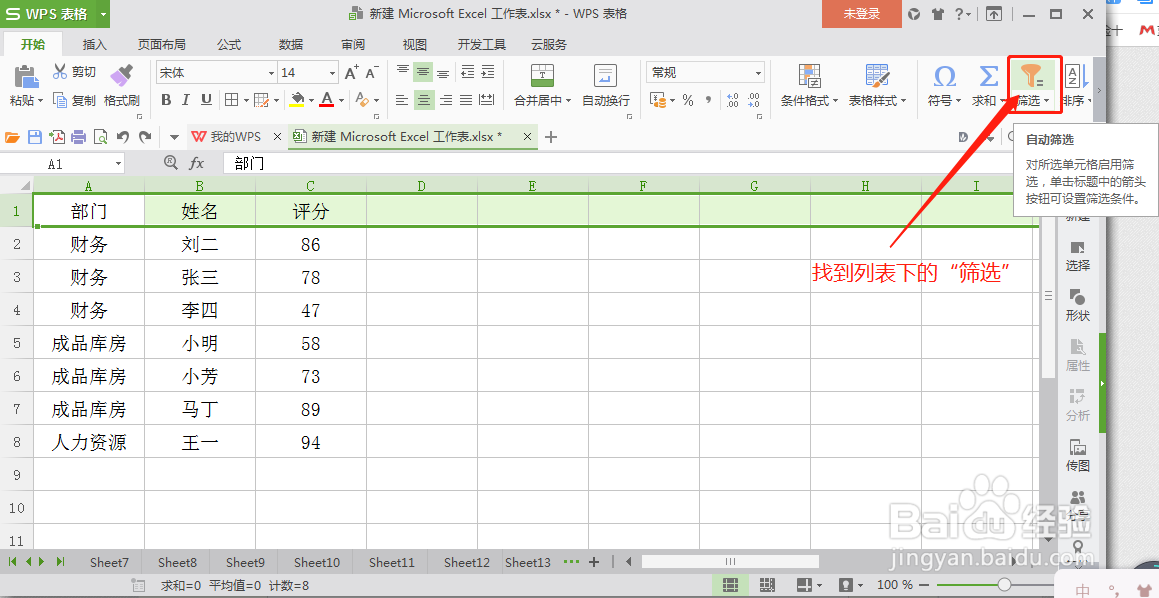
Task: Toggle bold formatting with the B button
Action: pyautogui.click(x=166, y=100)
